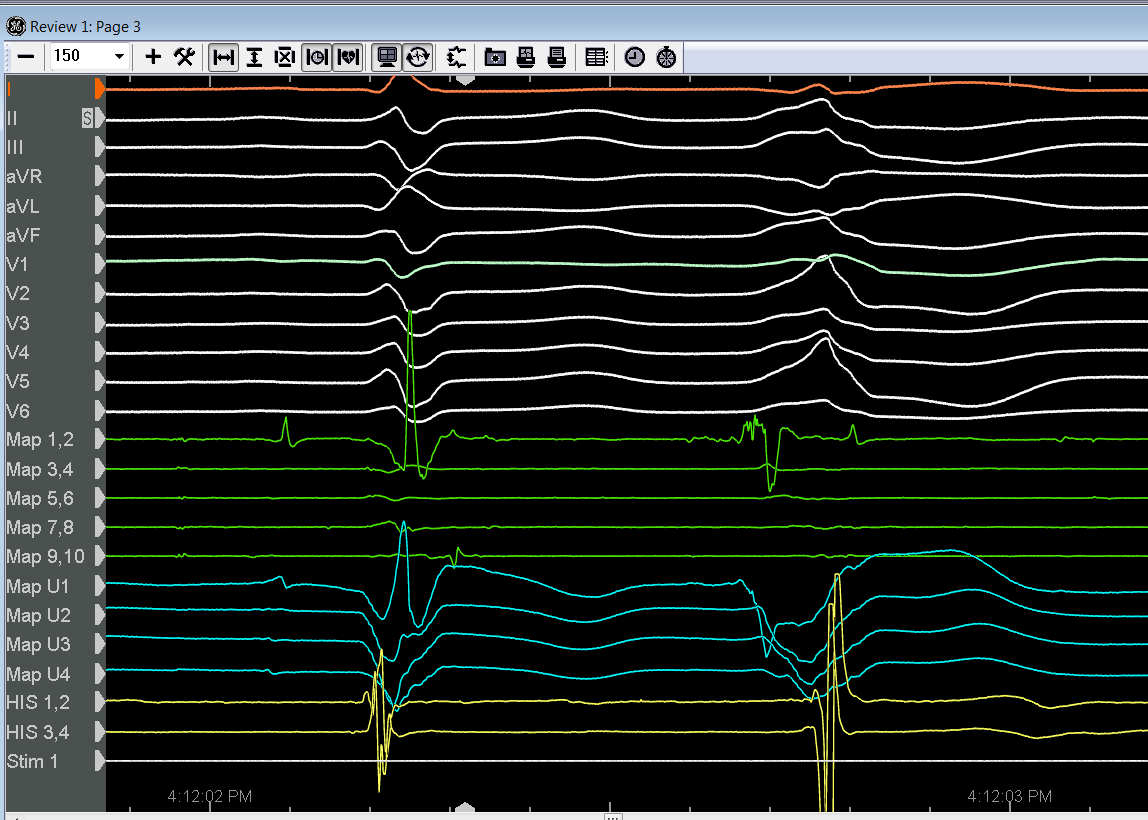The image size is (1148, 820).
Task: Click the baseline arrow marker of HIS 1,2
Action: click(100, 703)
